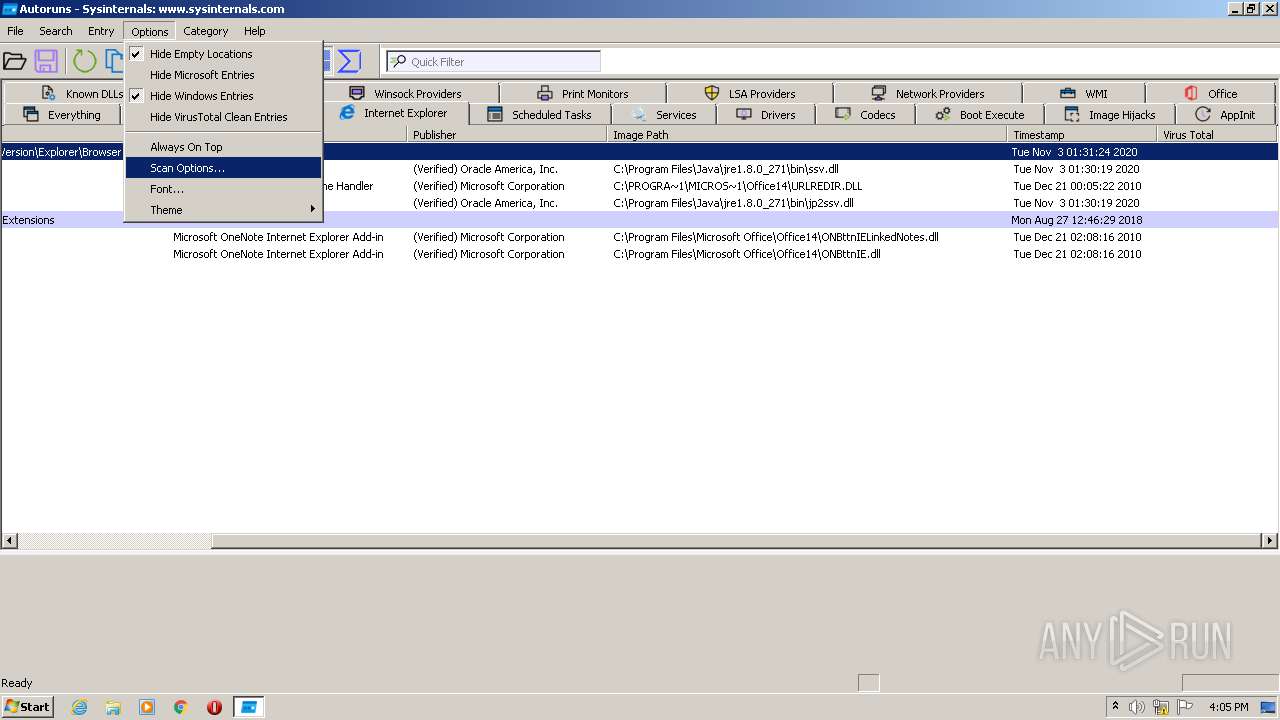This screenshot has height=720, width=1280.
Task: Click the Action Center flag icon
Action: (1185, 707)
